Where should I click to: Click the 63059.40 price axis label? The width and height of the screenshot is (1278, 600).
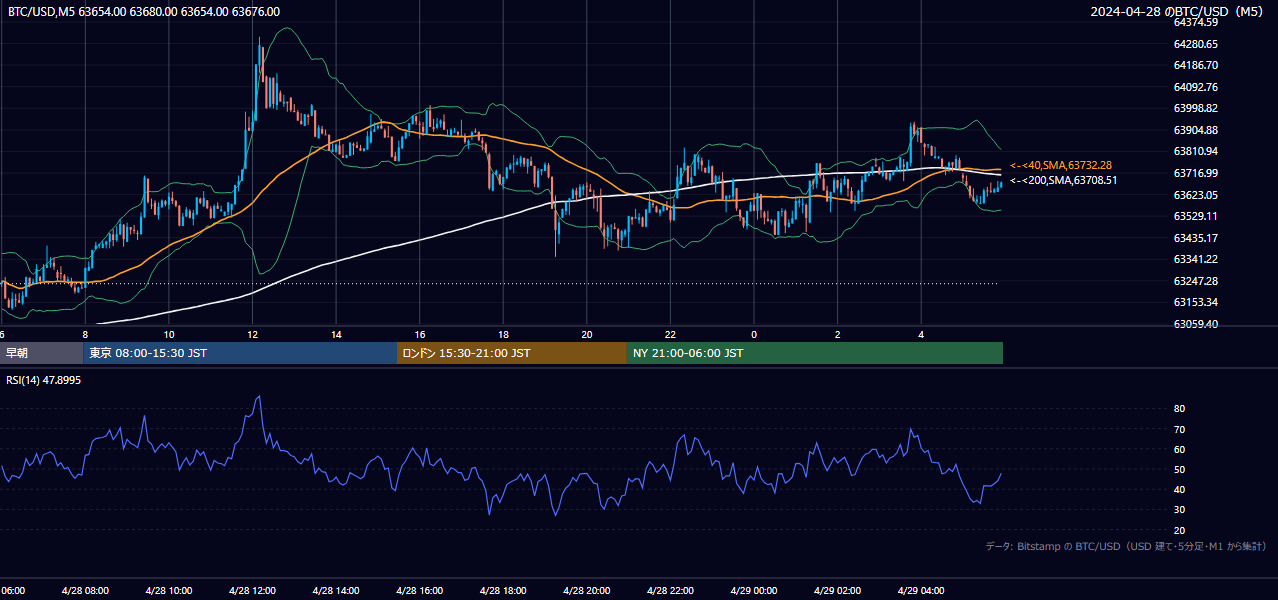(x=1196, y=324)
